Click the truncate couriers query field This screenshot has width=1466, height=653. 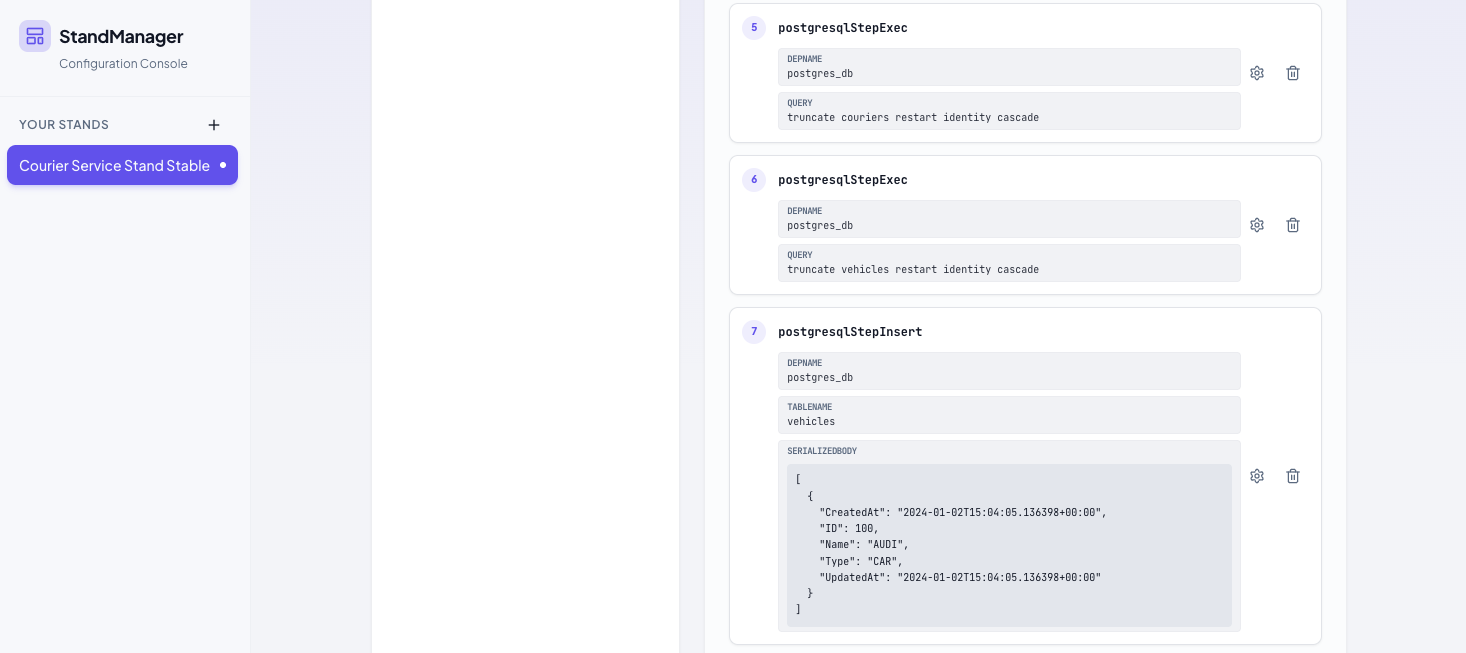tap(1008, 111)
